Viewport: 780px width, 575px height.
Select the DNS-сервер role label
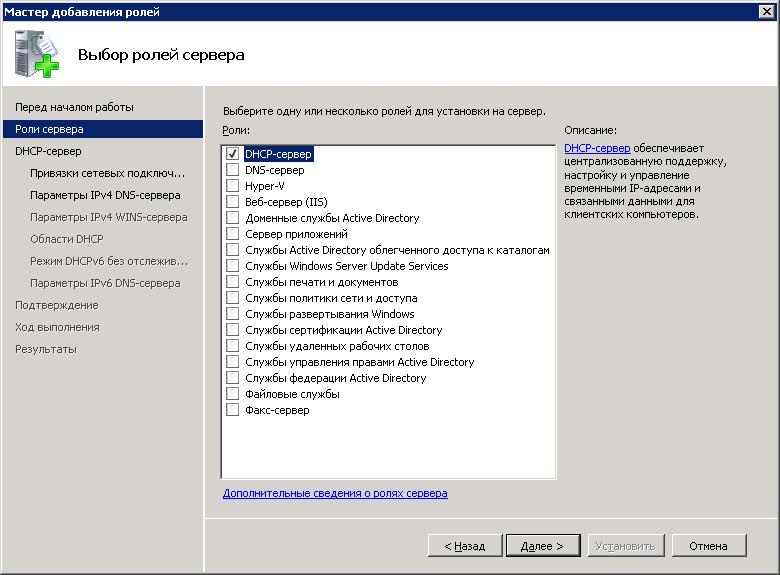click(275, 170)
